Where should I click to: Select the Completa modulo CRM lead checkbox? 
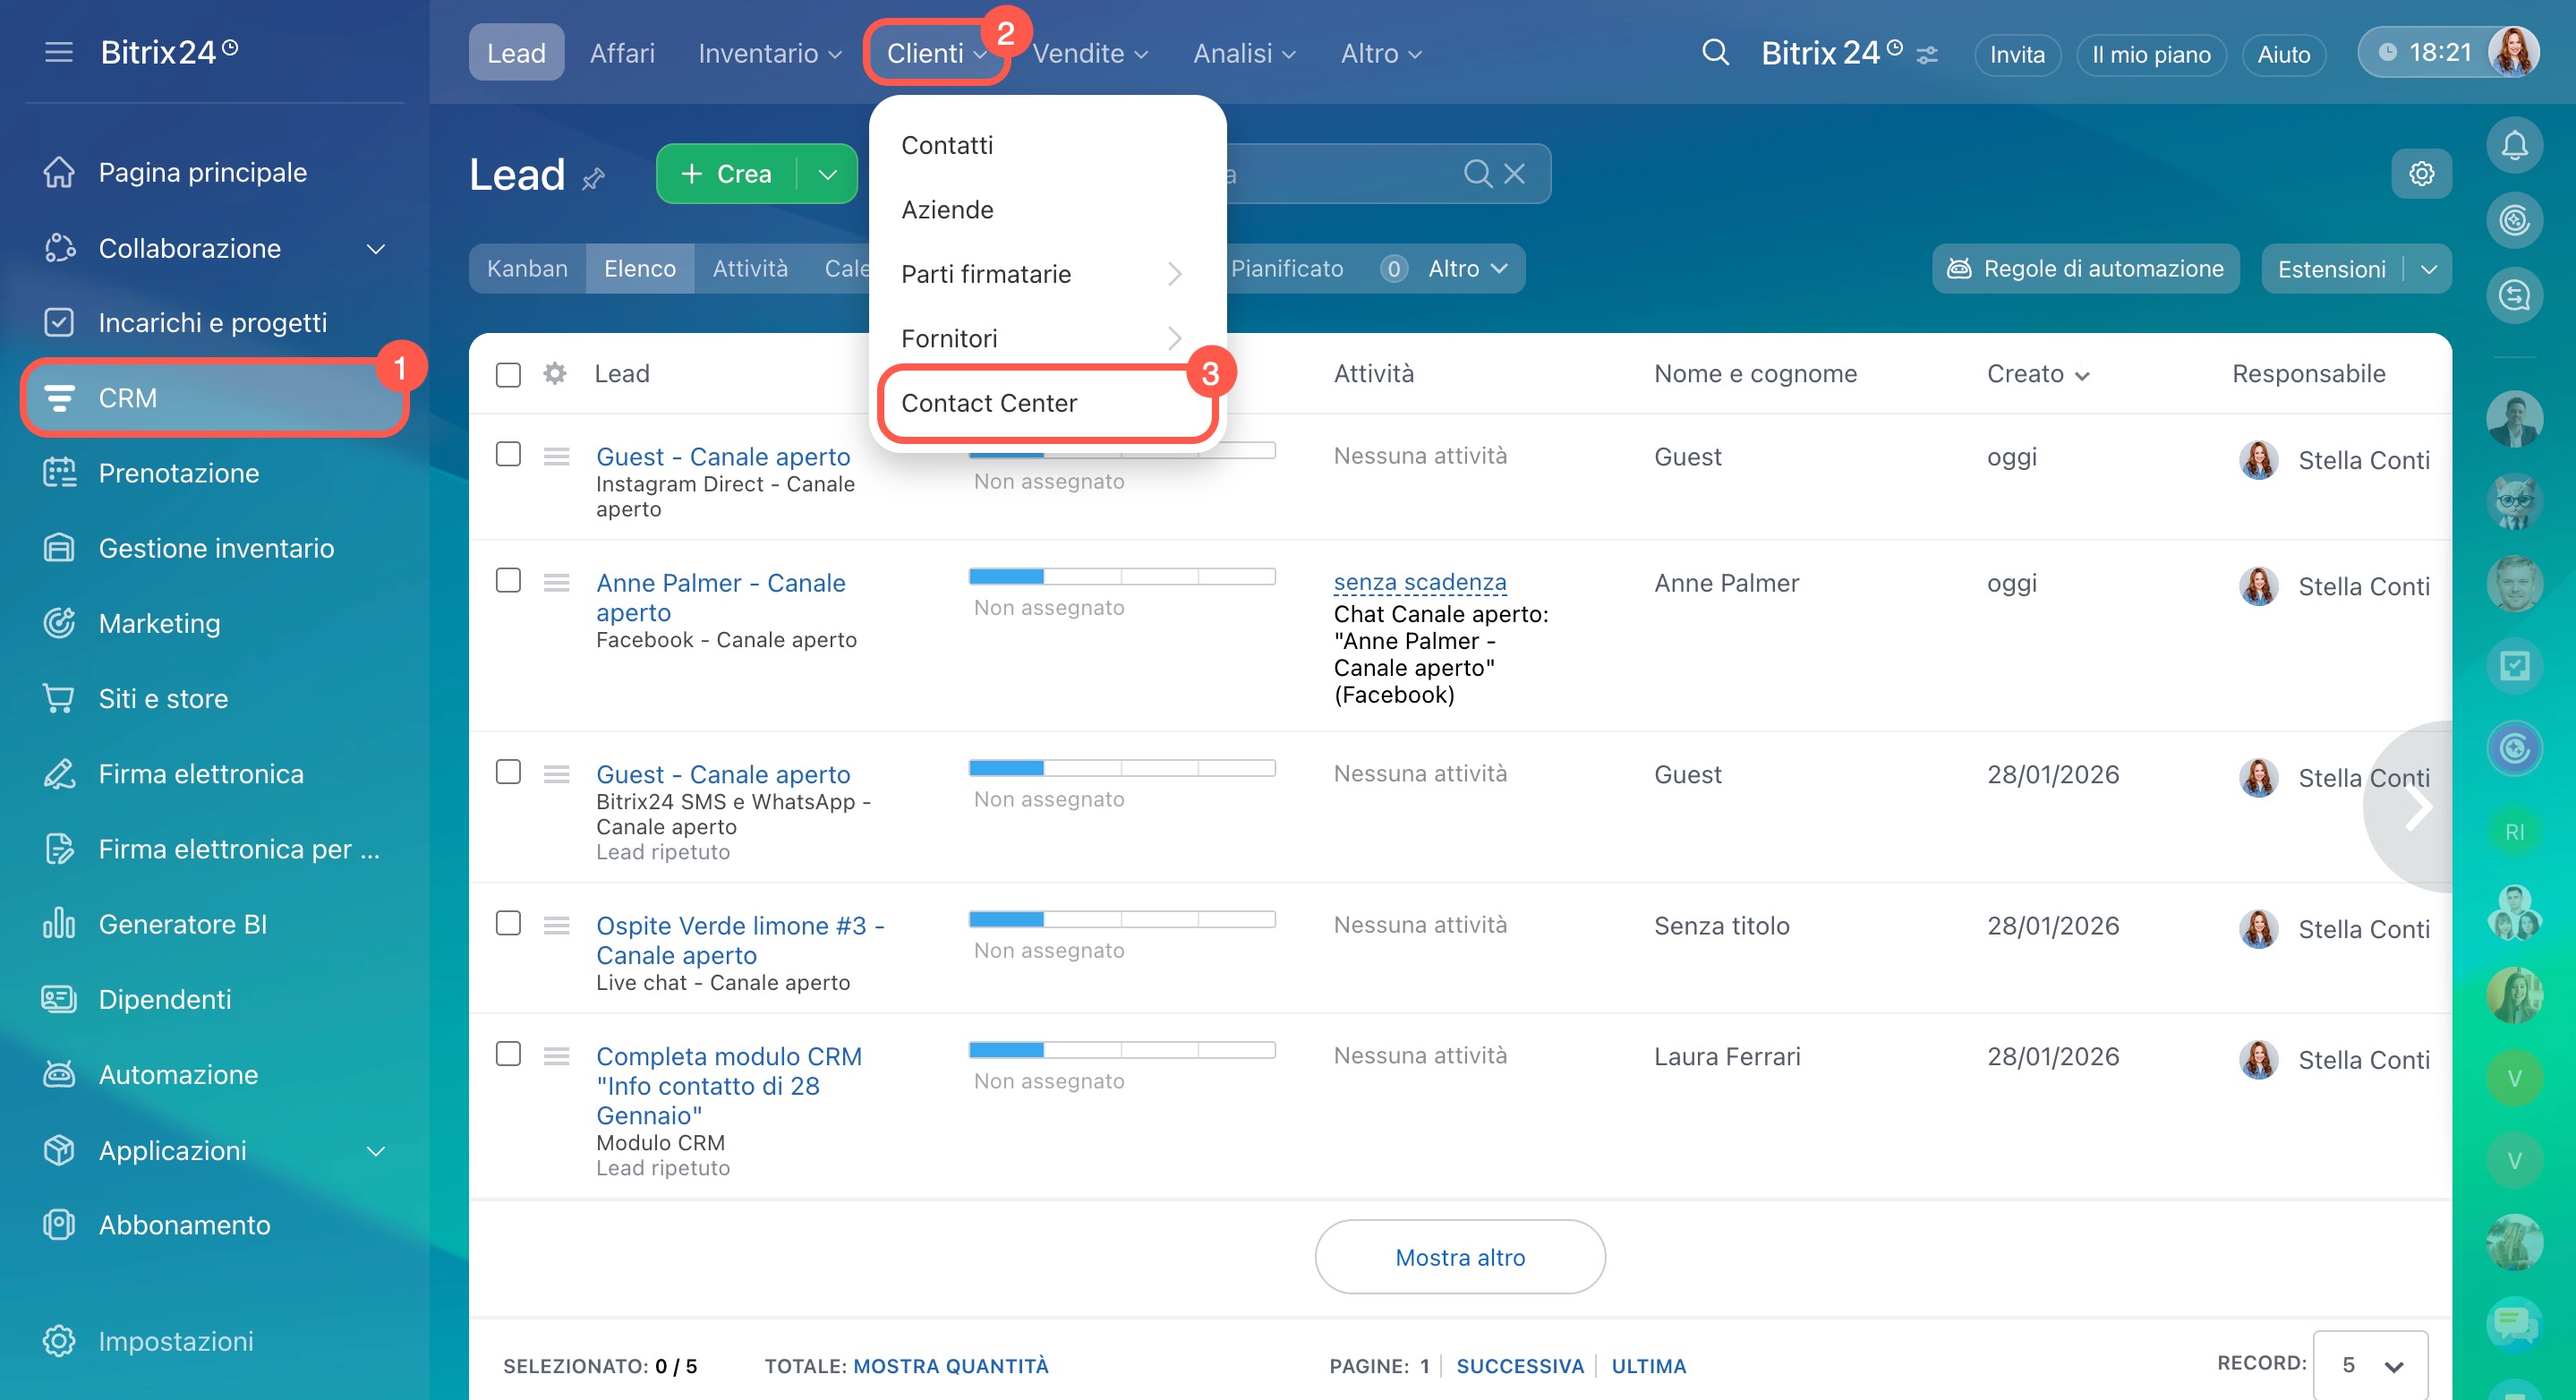(x=508, y=1054)
